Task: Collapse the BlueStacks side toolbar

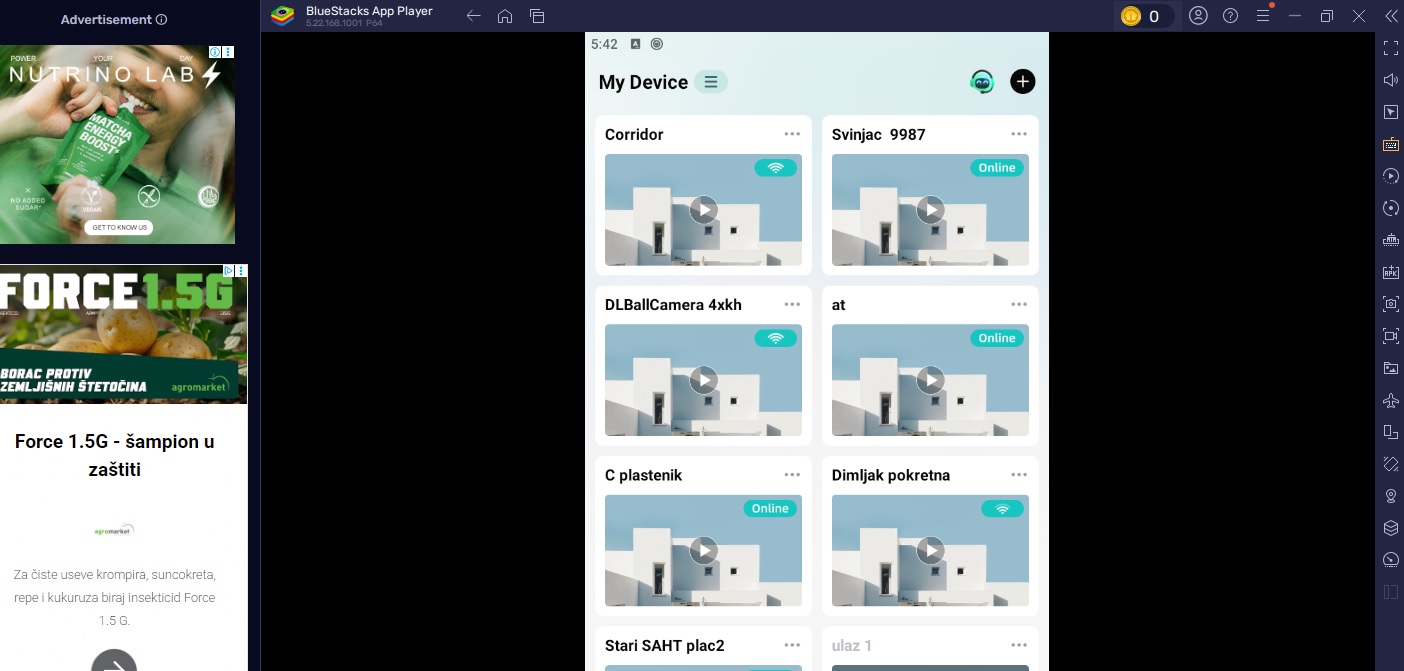Action: point(1390,16)
